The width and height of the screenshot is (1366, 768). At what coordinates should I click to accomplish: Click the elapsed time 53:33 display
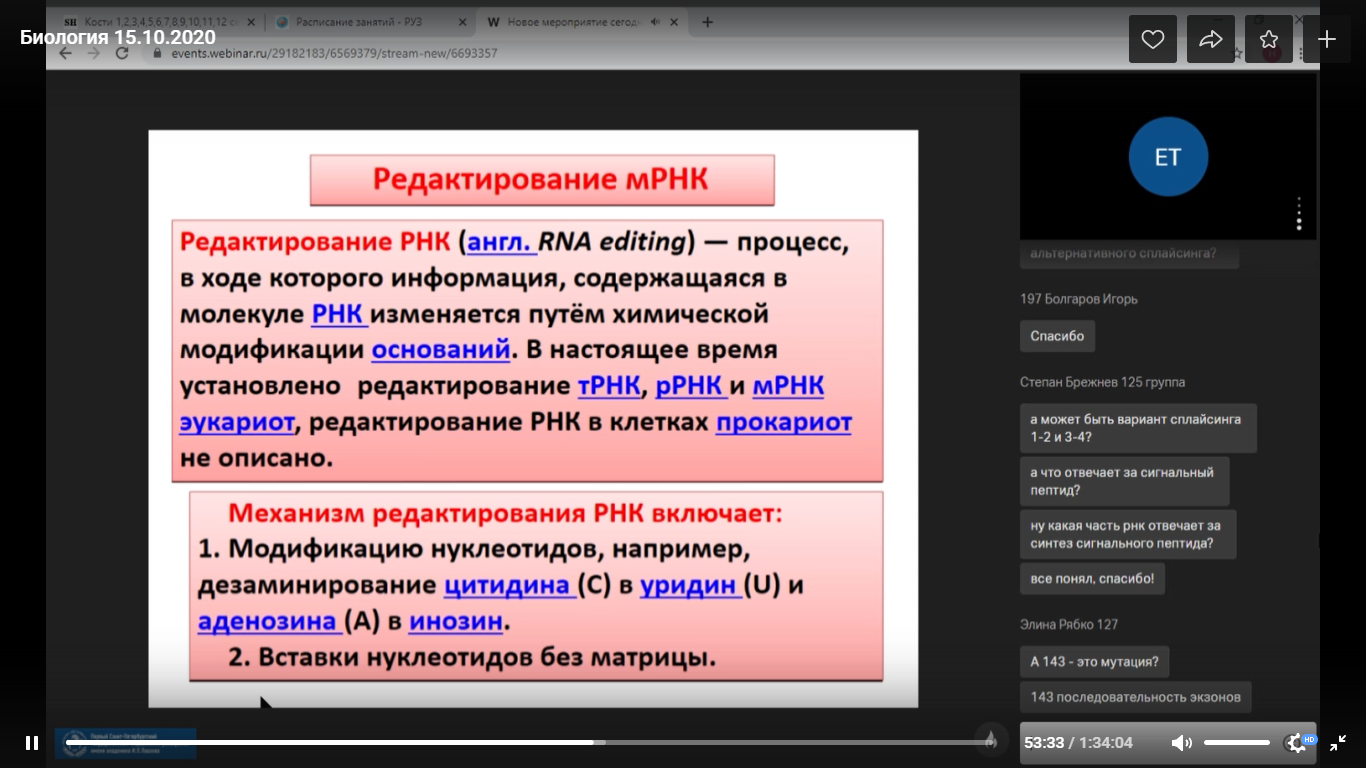(x=1043, y=743)
